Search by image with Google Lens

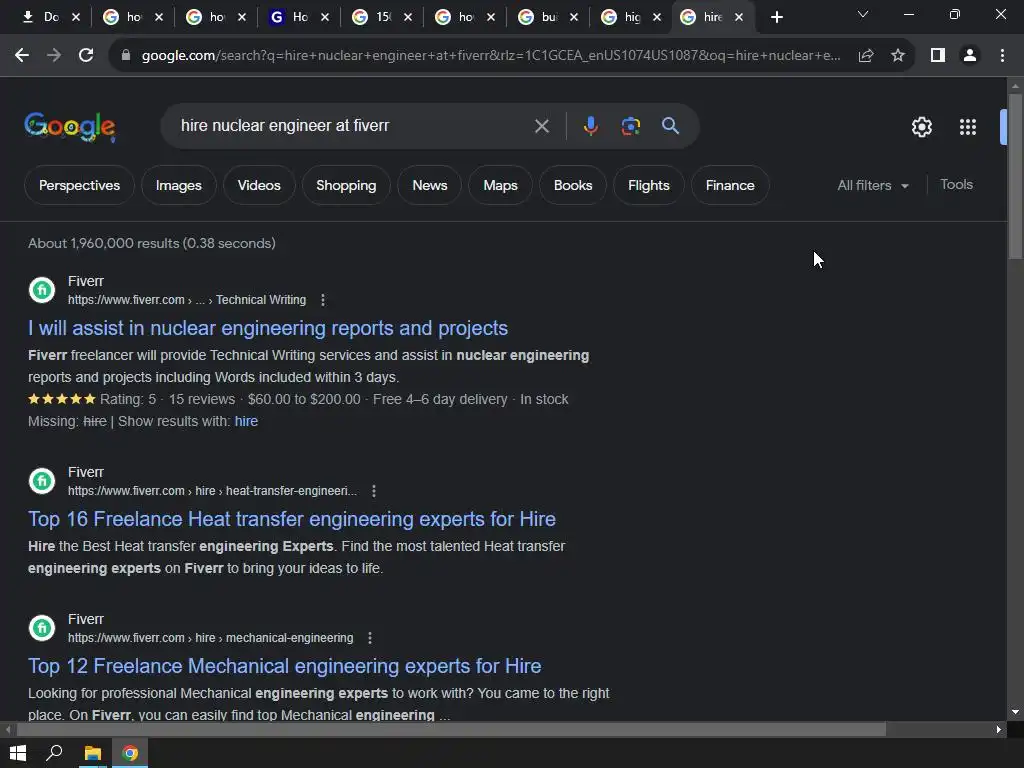tap(630, 126)
